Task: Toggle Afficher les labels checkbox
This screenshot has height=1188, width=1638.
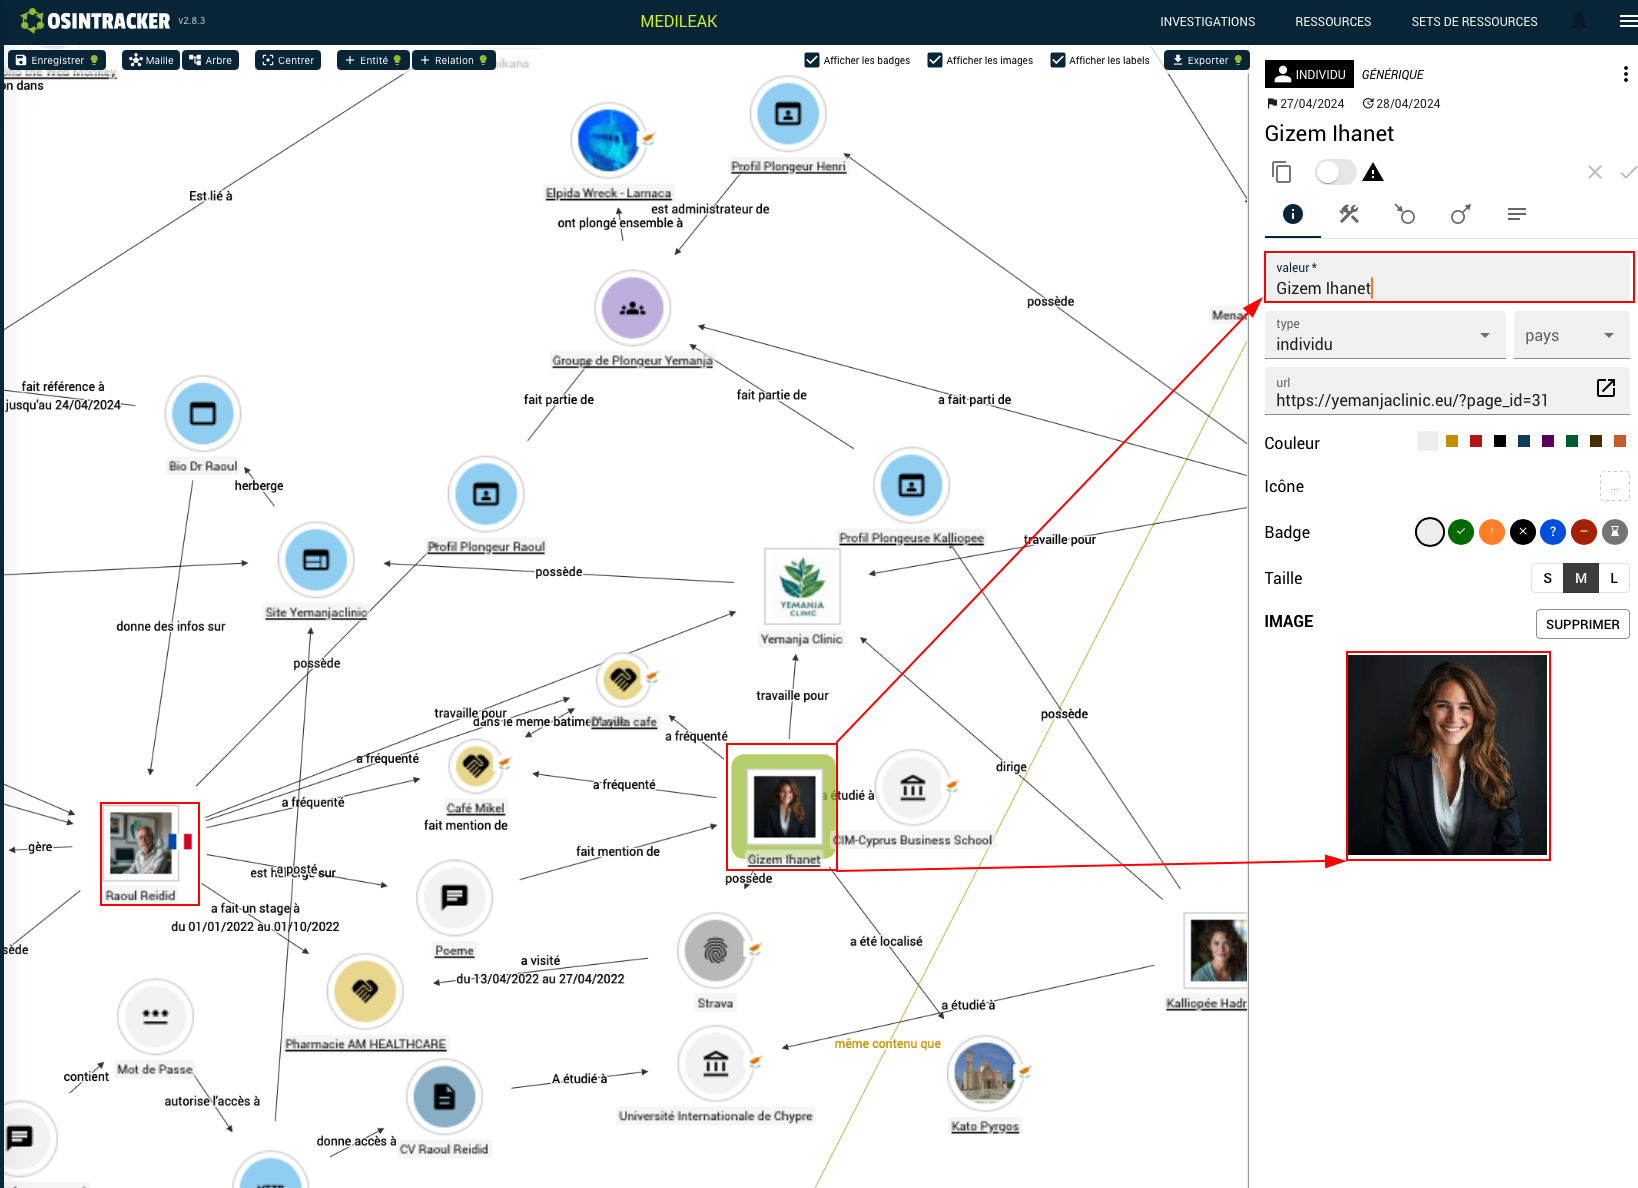Action: [1058, 60]
